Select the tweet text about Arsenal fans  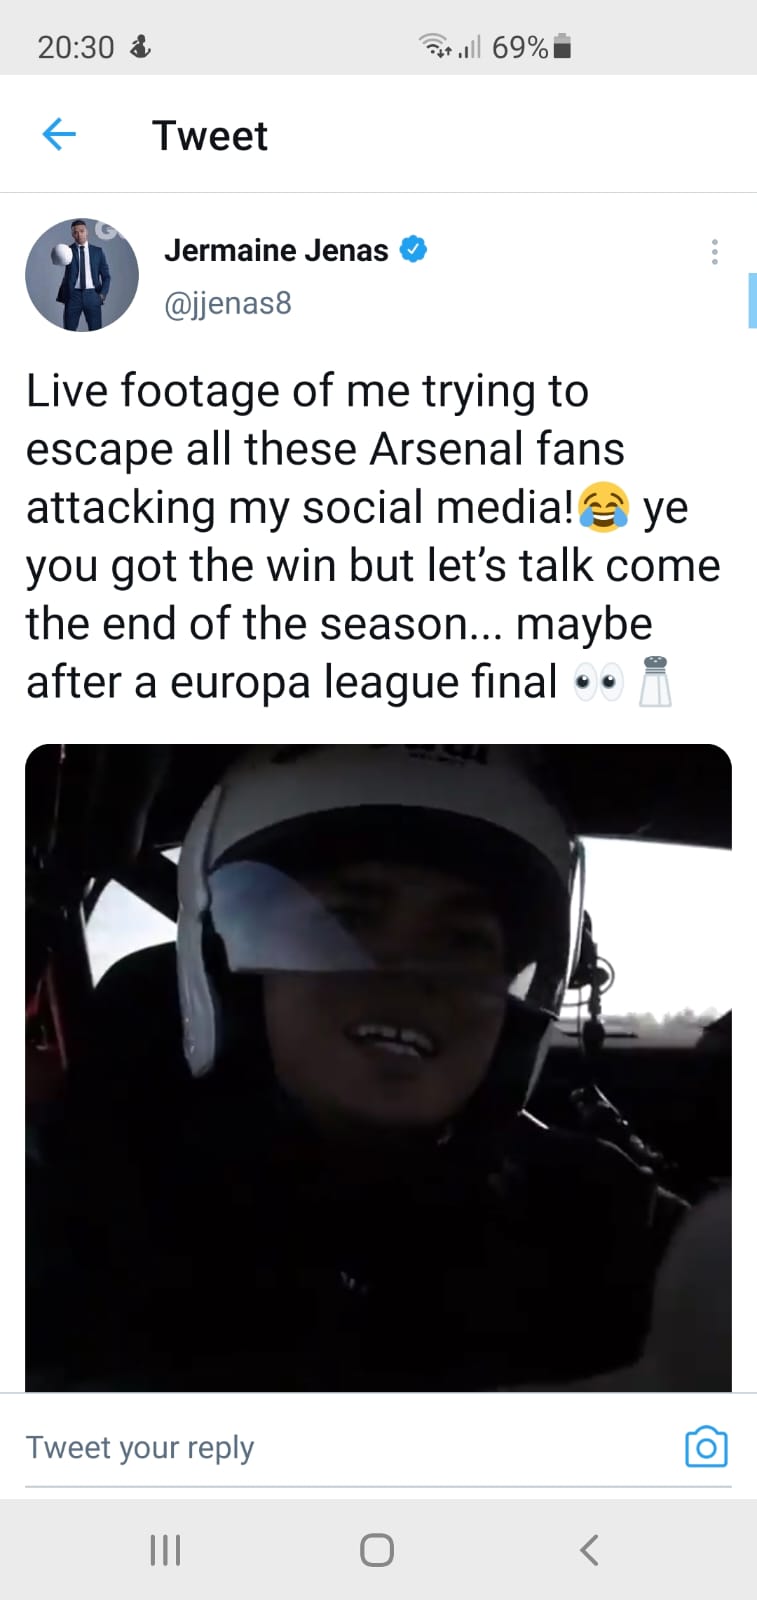tap(373, 536)
